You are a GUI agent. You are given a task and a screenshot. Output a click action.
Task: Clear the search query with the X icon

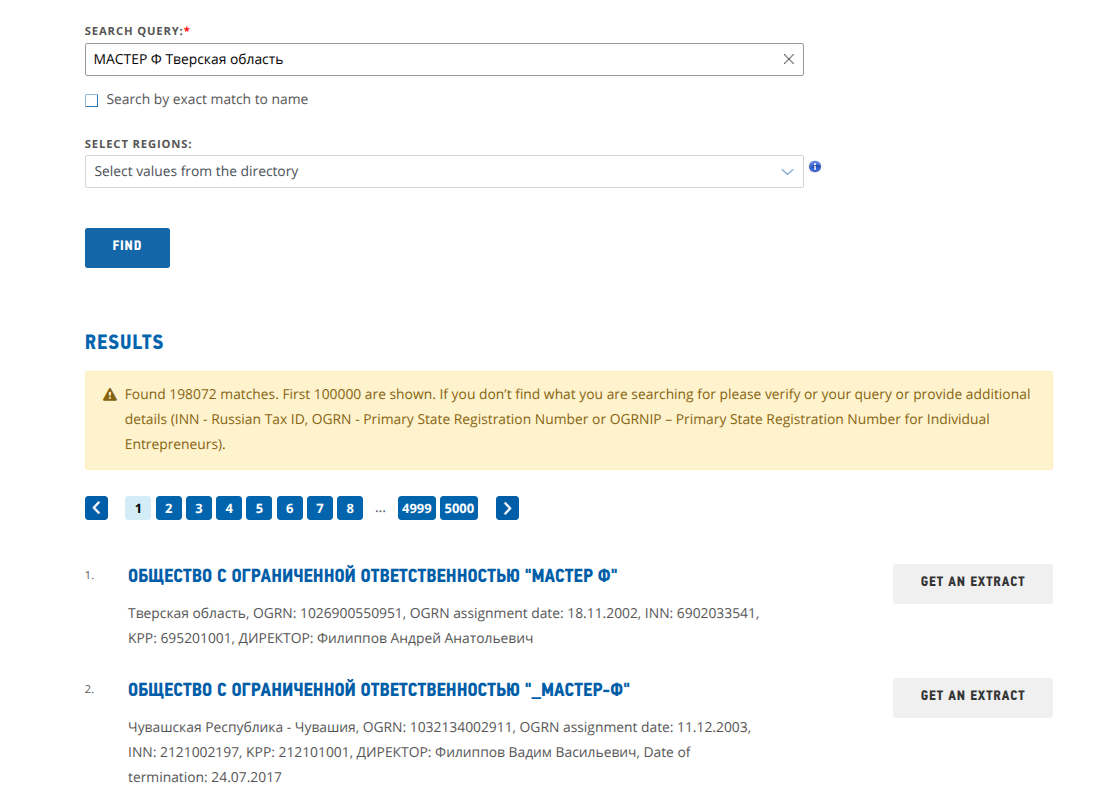point(788,60)
